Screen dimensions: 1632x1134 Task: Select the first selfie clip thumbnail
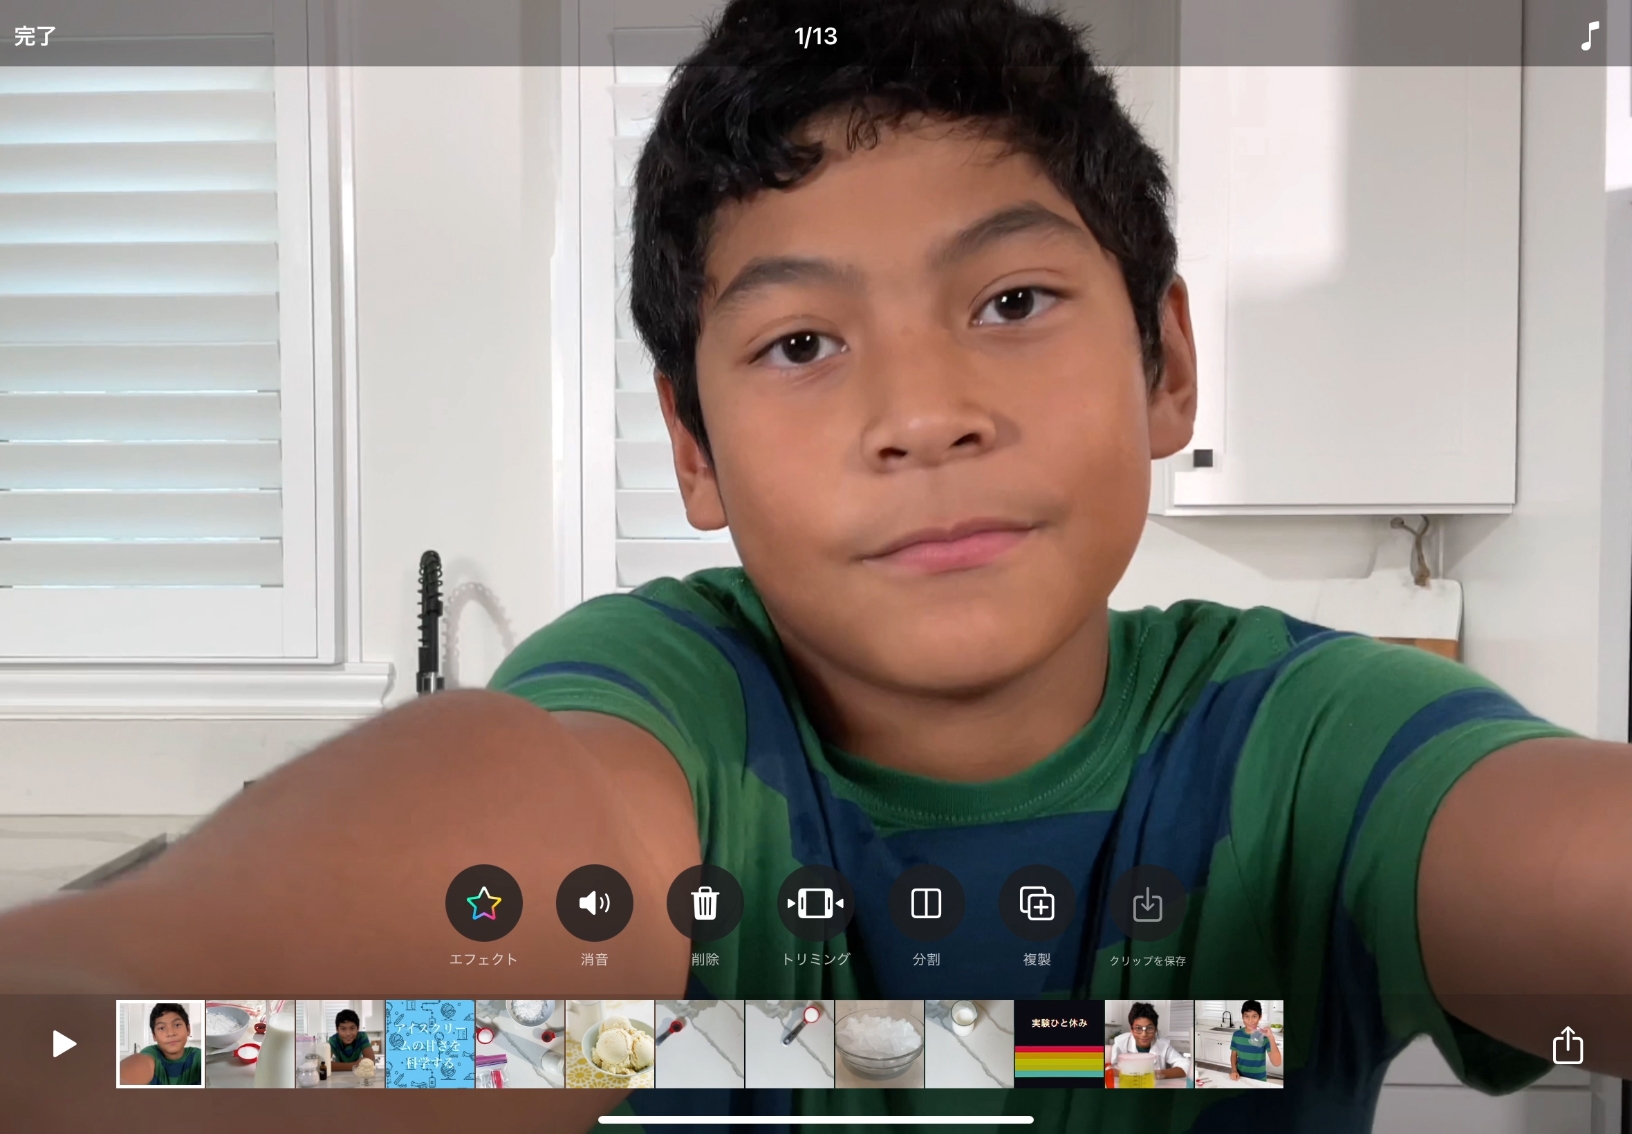(x=160, y=1044)
